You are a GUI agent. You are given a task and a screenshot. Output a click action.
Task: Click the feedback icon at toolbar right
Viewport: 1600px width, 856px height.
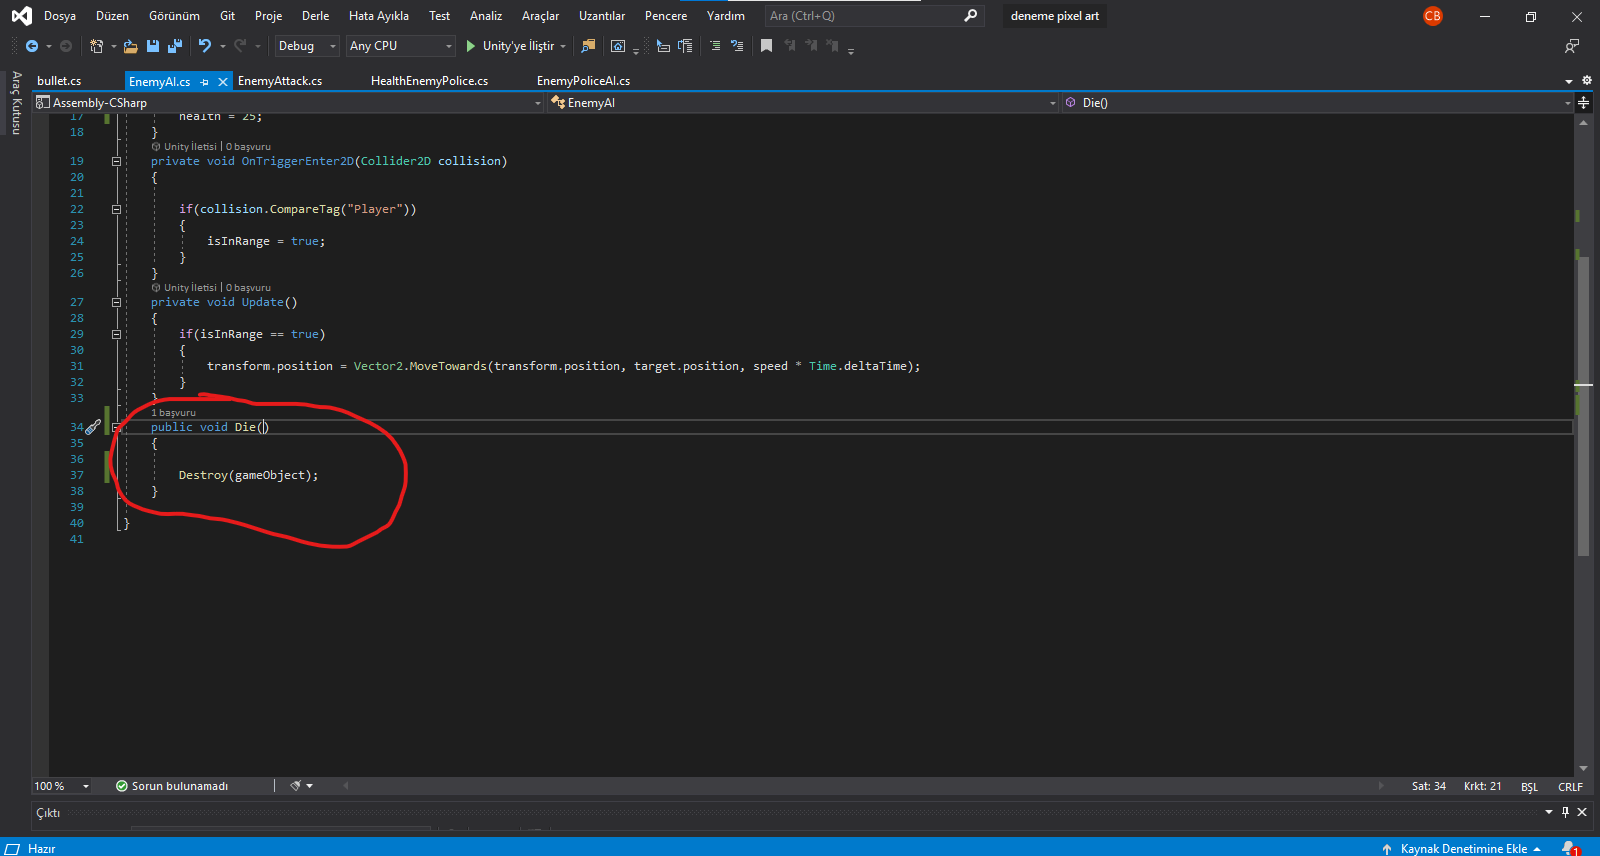(1572, 46)
